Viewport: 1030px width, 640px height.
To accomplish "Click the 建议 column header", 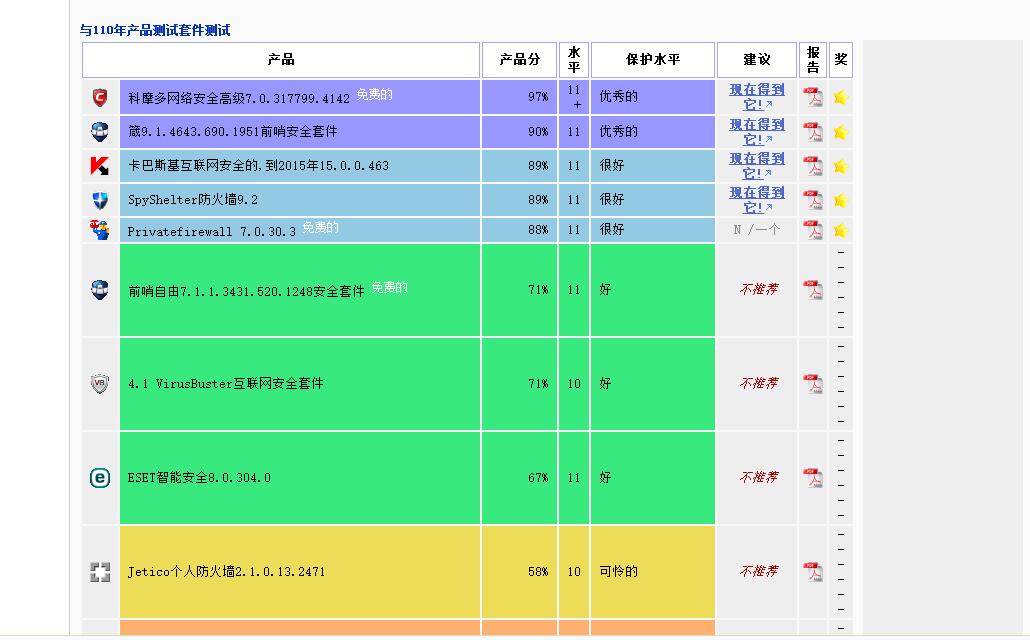I will point(757,60).
